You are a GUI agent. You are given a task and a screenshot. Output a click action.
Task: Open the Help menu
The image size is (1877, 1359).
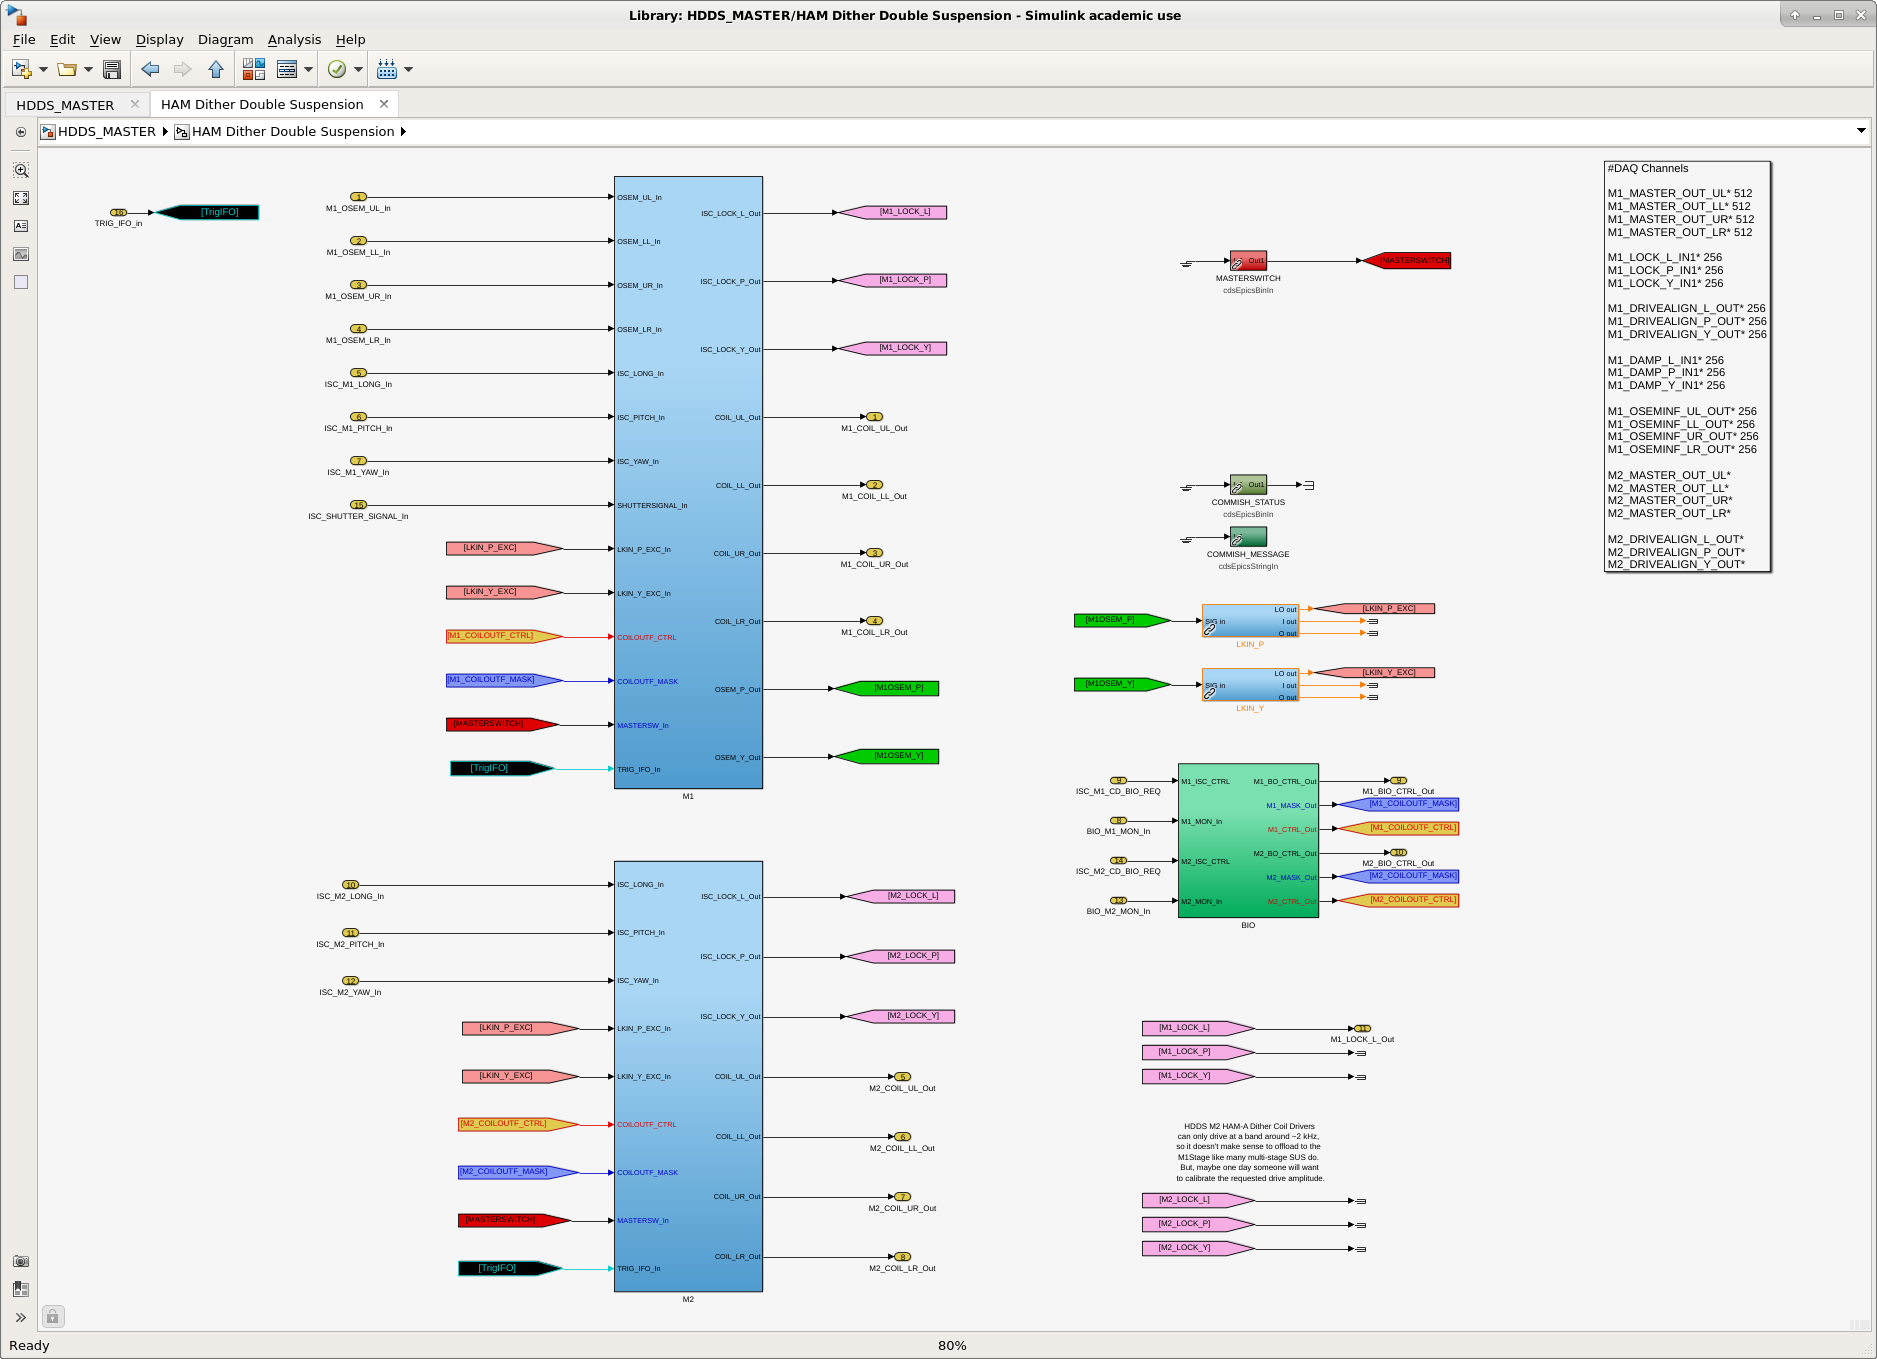pyautogui.click(x=350, y=39)
